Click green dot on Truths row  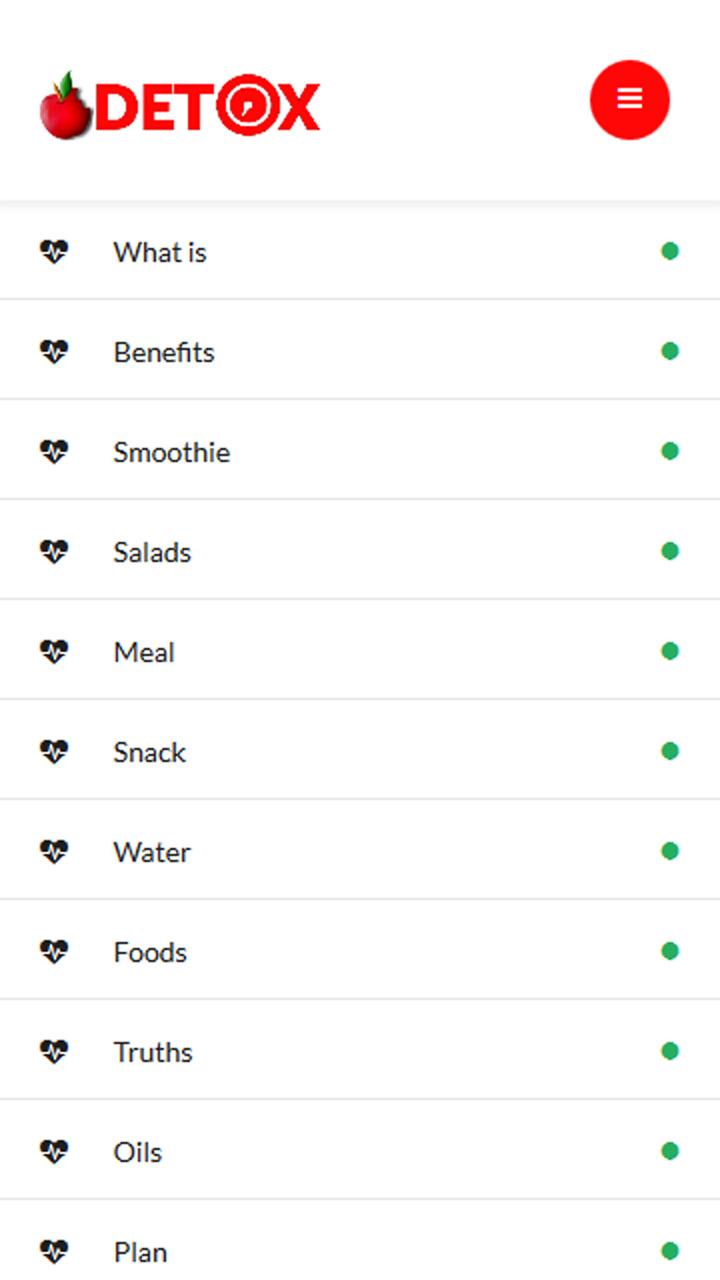(670, 1051)
